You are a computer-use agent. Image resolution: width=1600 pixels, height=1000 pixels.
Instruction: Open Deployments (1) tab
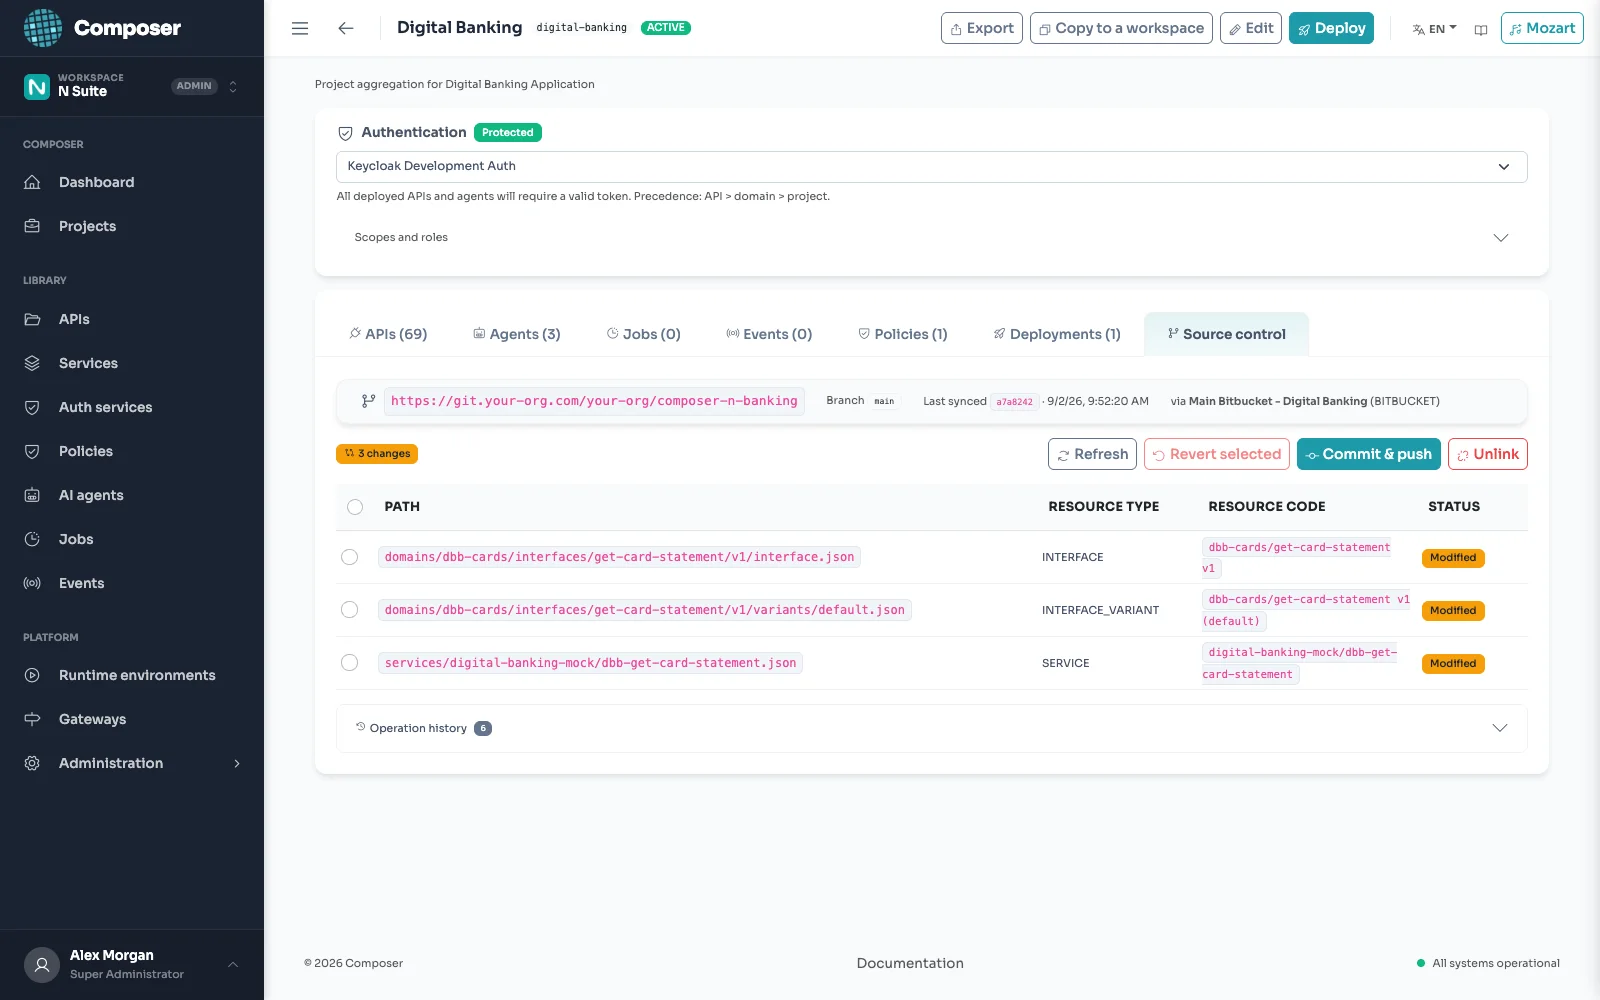[1057, 334]
